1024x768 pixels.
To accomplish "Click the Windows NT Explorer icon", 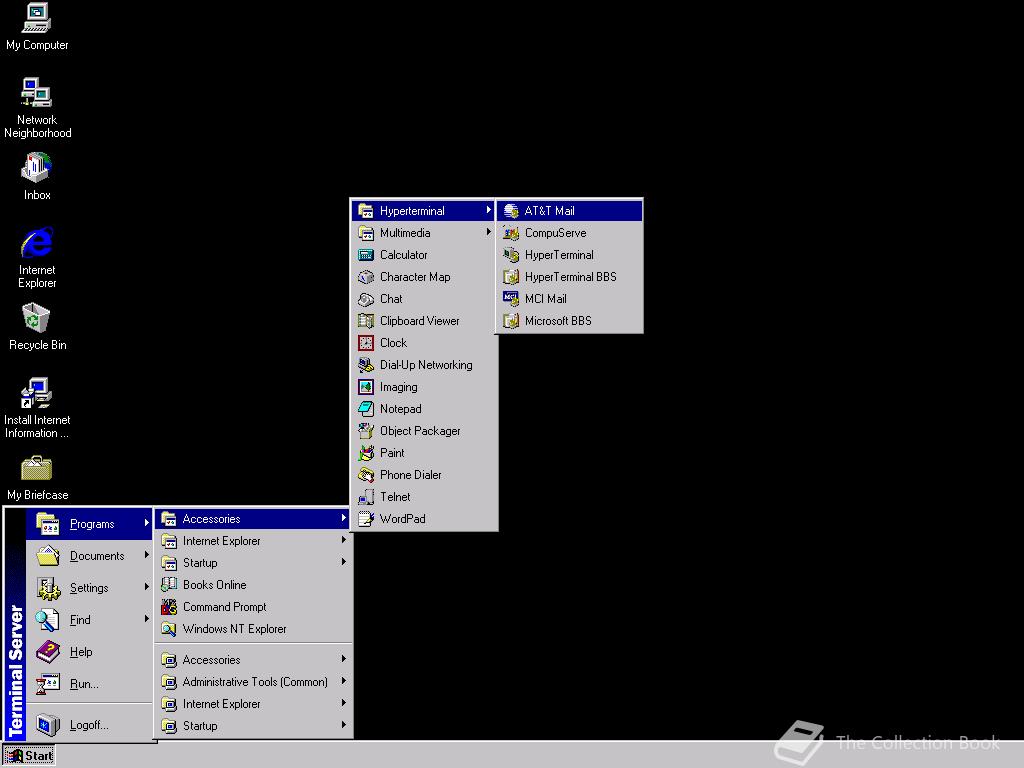I will point(168,629).
